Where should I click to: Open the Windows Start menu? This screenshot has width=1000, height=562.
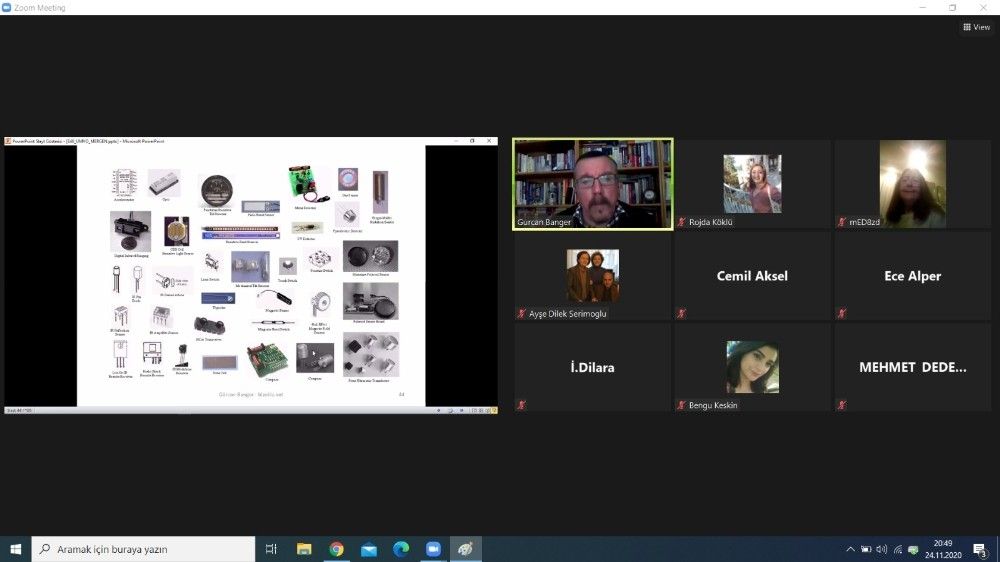(x=16, y=549)
